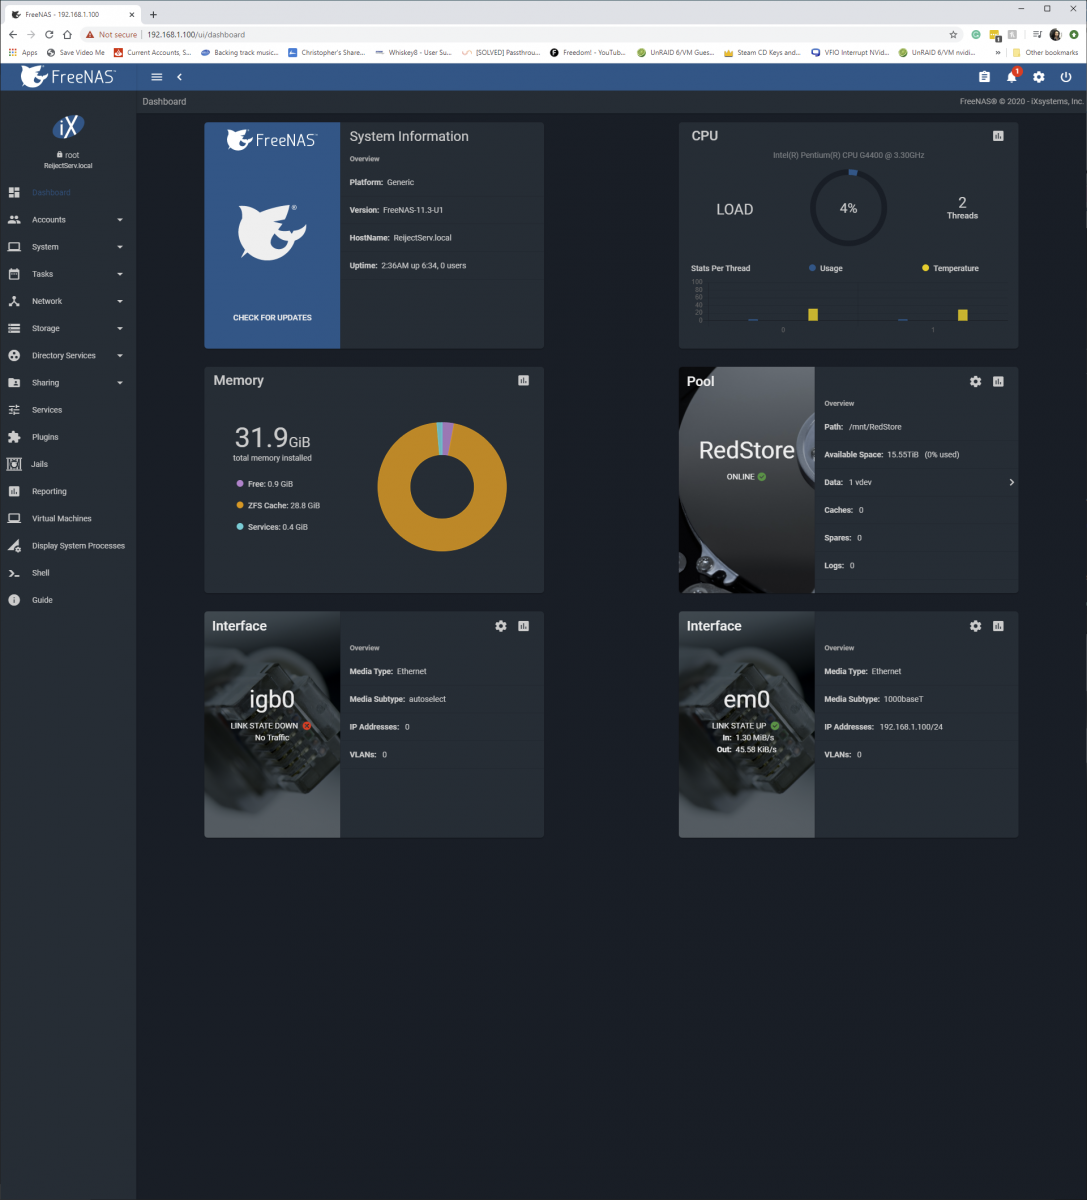Screen dimensions: 1087x1200
Task: Open CPU reports chart icon
Action: tap(998, 136)
